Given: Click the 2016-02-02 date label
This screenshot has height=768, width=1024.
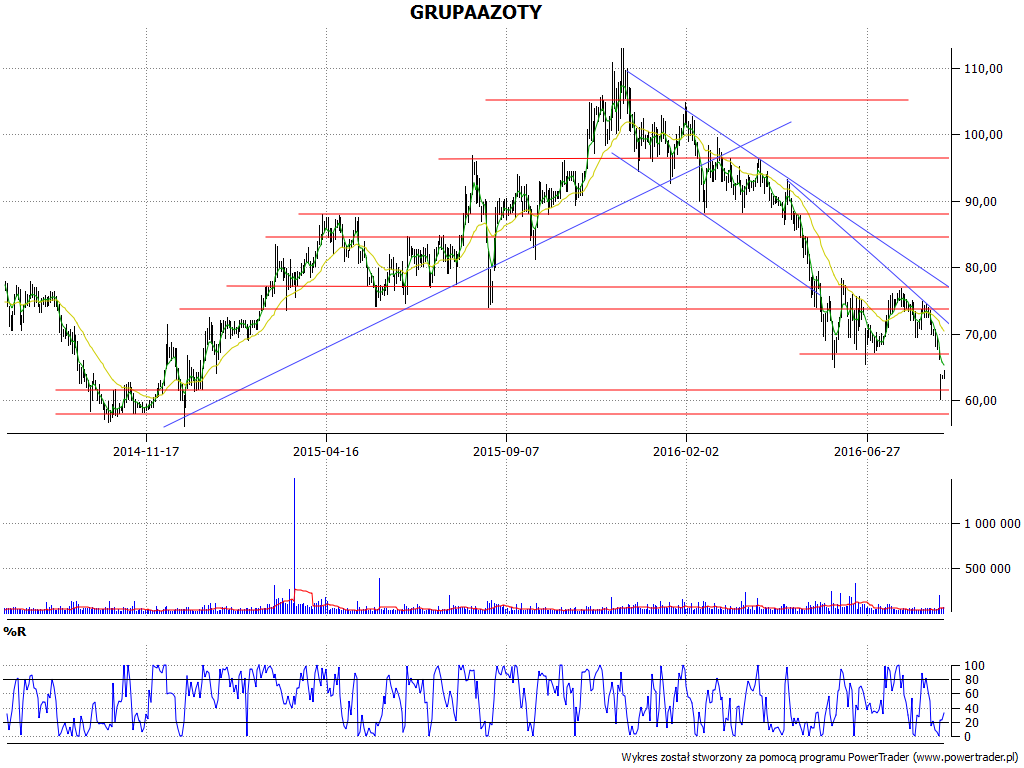Looking at the screenshot, I should click(x=686, y=451).
